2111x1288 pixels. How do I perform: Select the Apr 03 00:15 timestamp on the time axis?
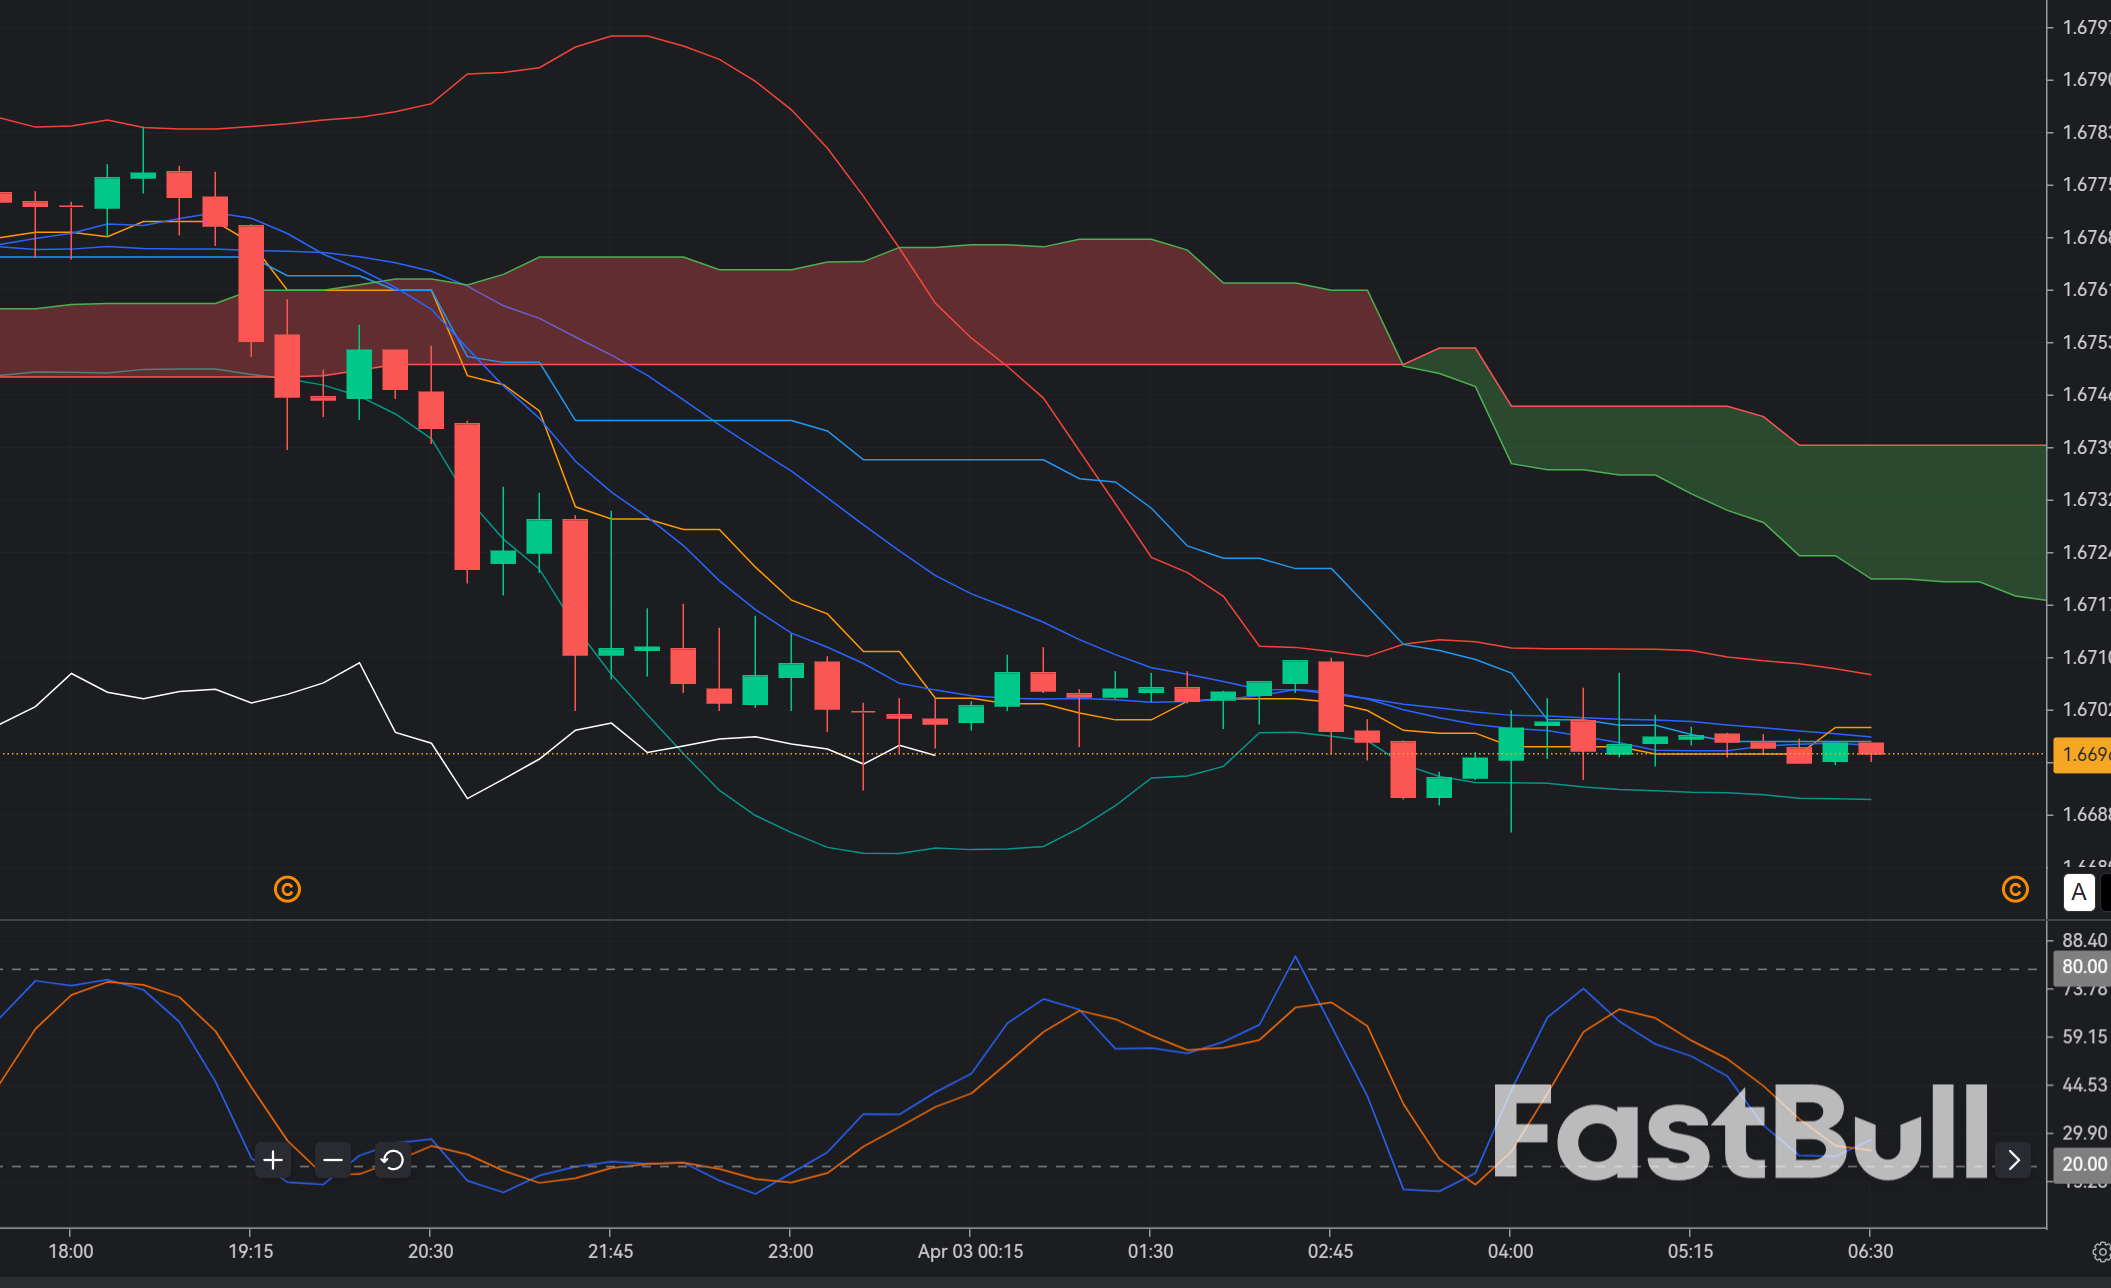click(969, 1250)
